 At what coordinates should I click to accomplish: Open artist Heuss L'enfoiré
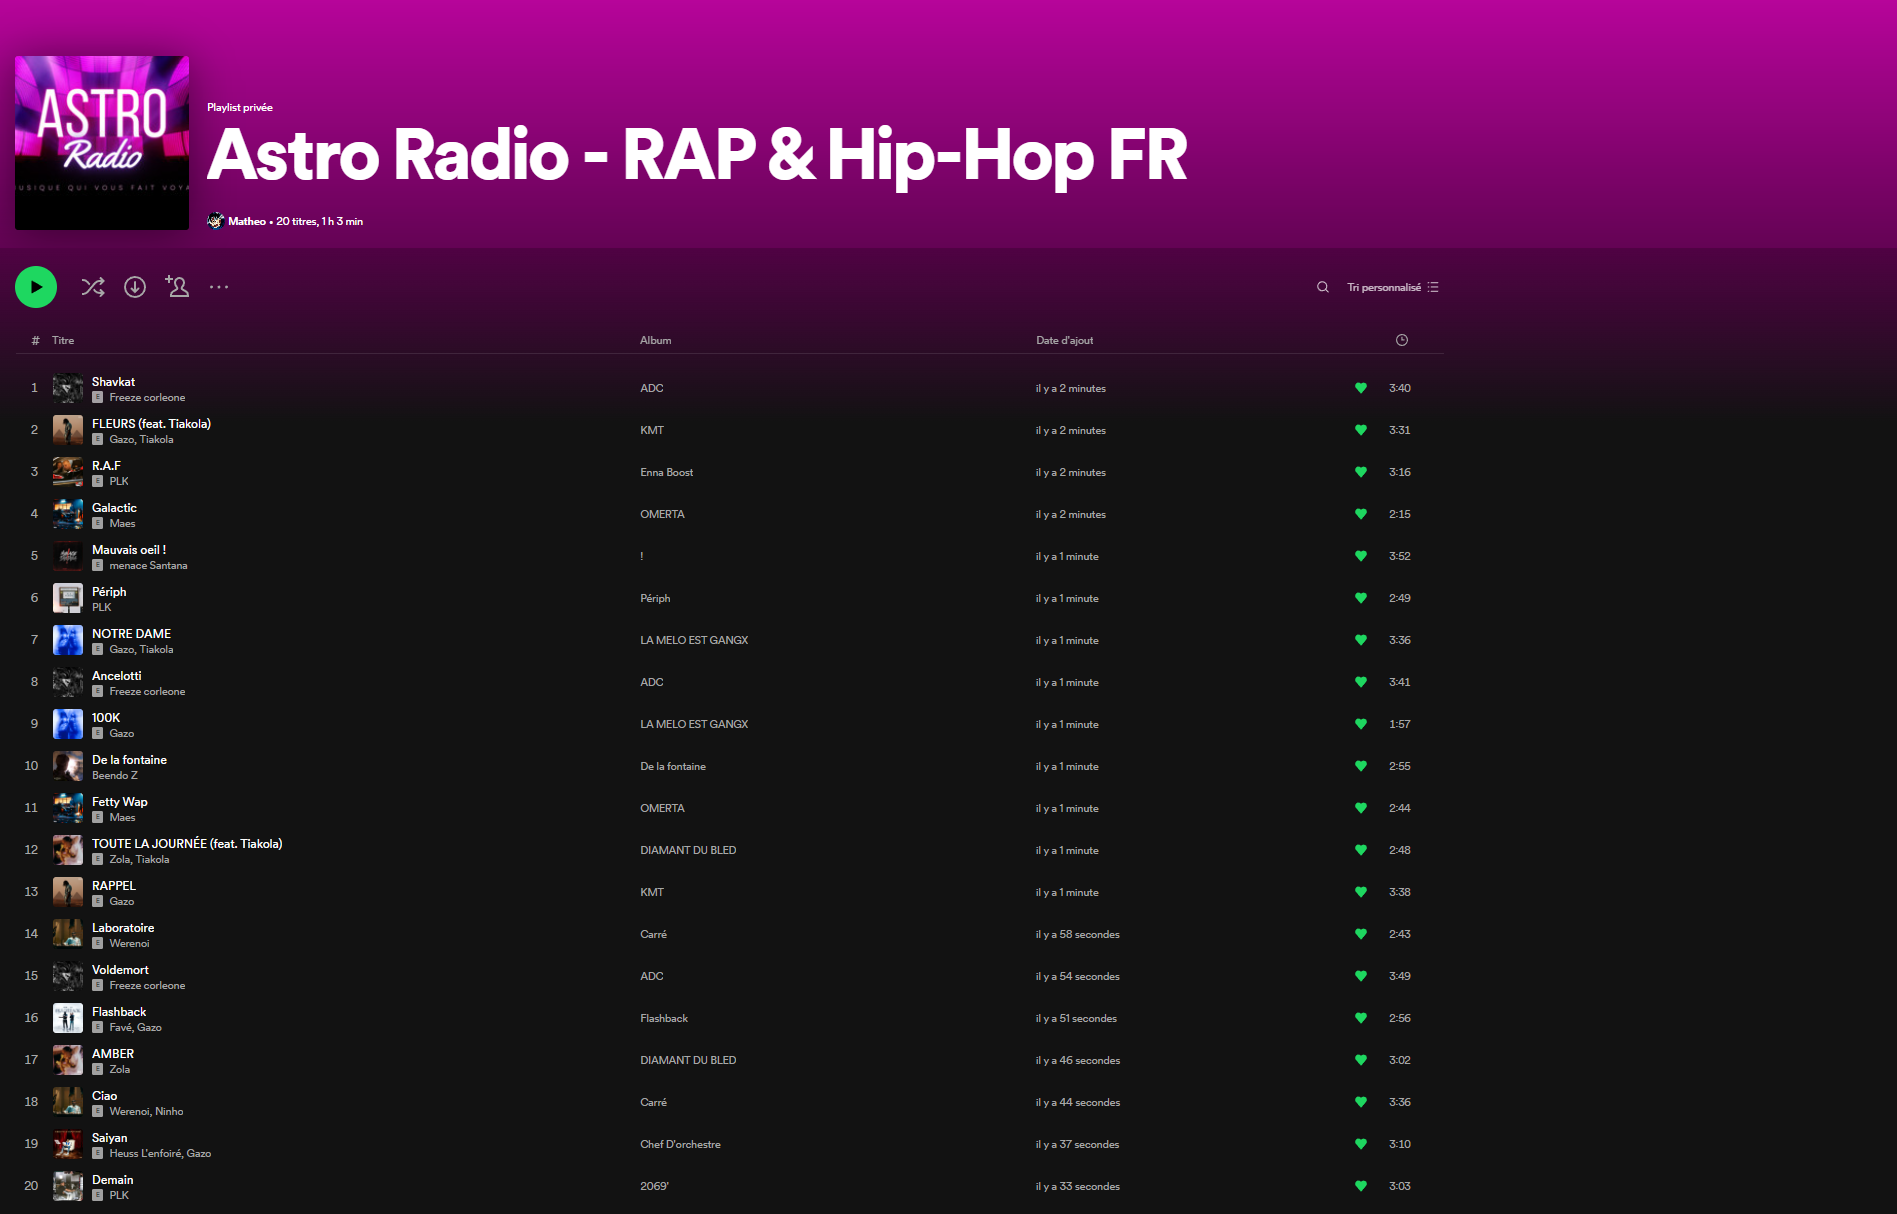pos(146,1154)
